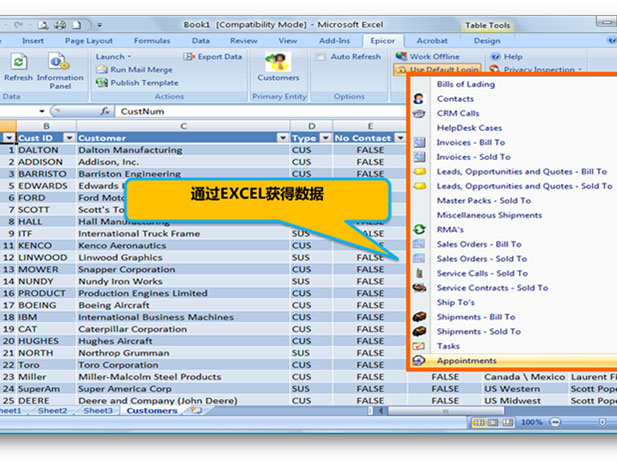617x464 pixels.
Task: Click the zoom slider handle
Action: [x=602, y=422]
